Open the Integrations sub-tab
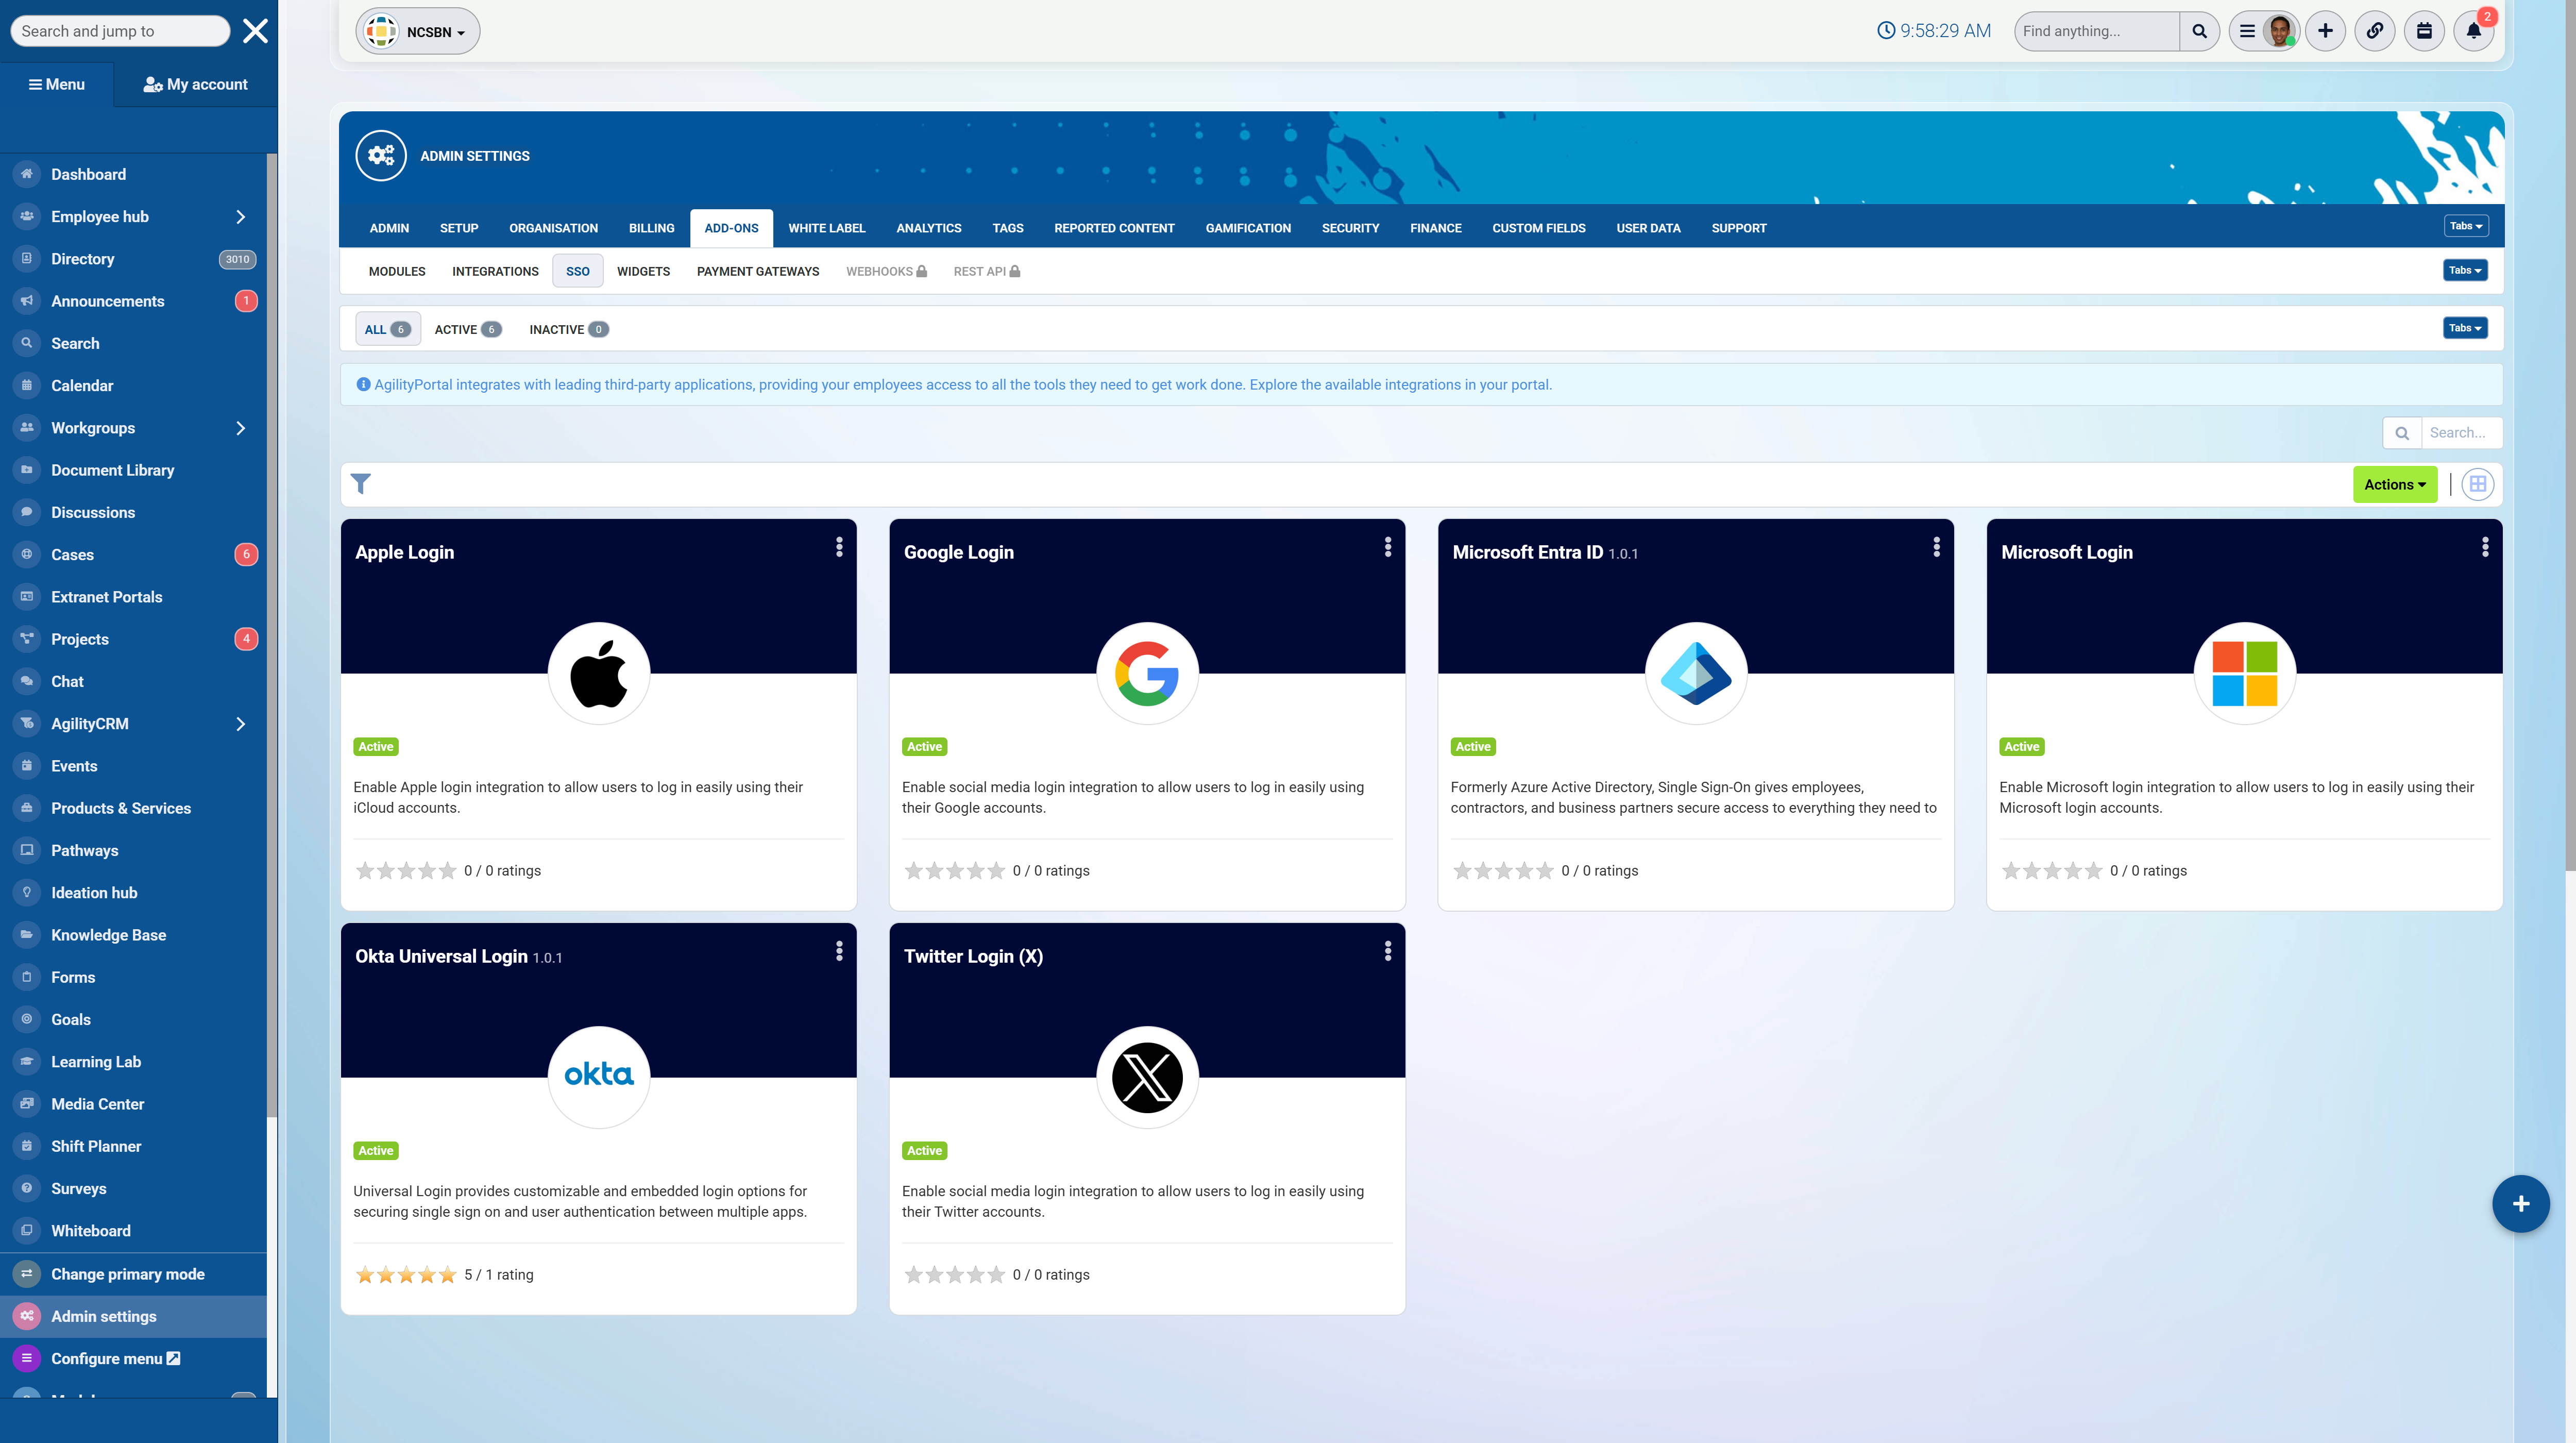 495,271
